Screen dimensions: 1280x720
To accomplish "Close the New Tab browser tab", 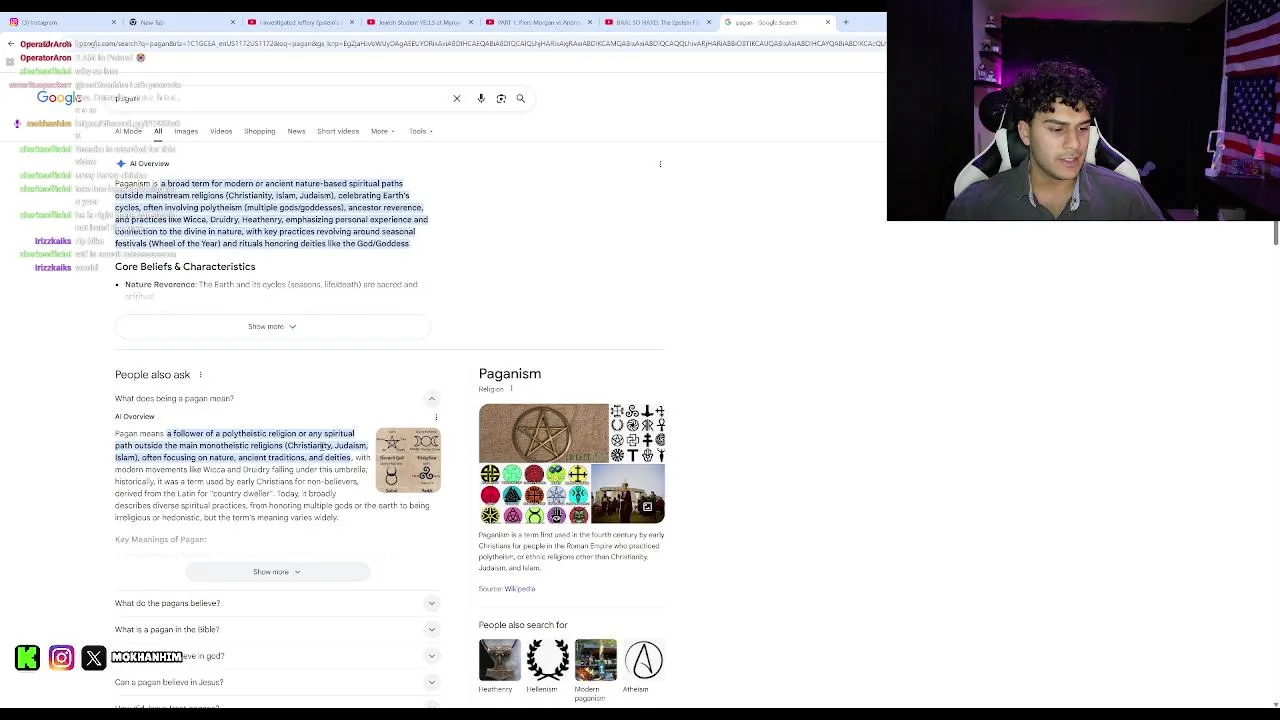I will click(232, 22).
